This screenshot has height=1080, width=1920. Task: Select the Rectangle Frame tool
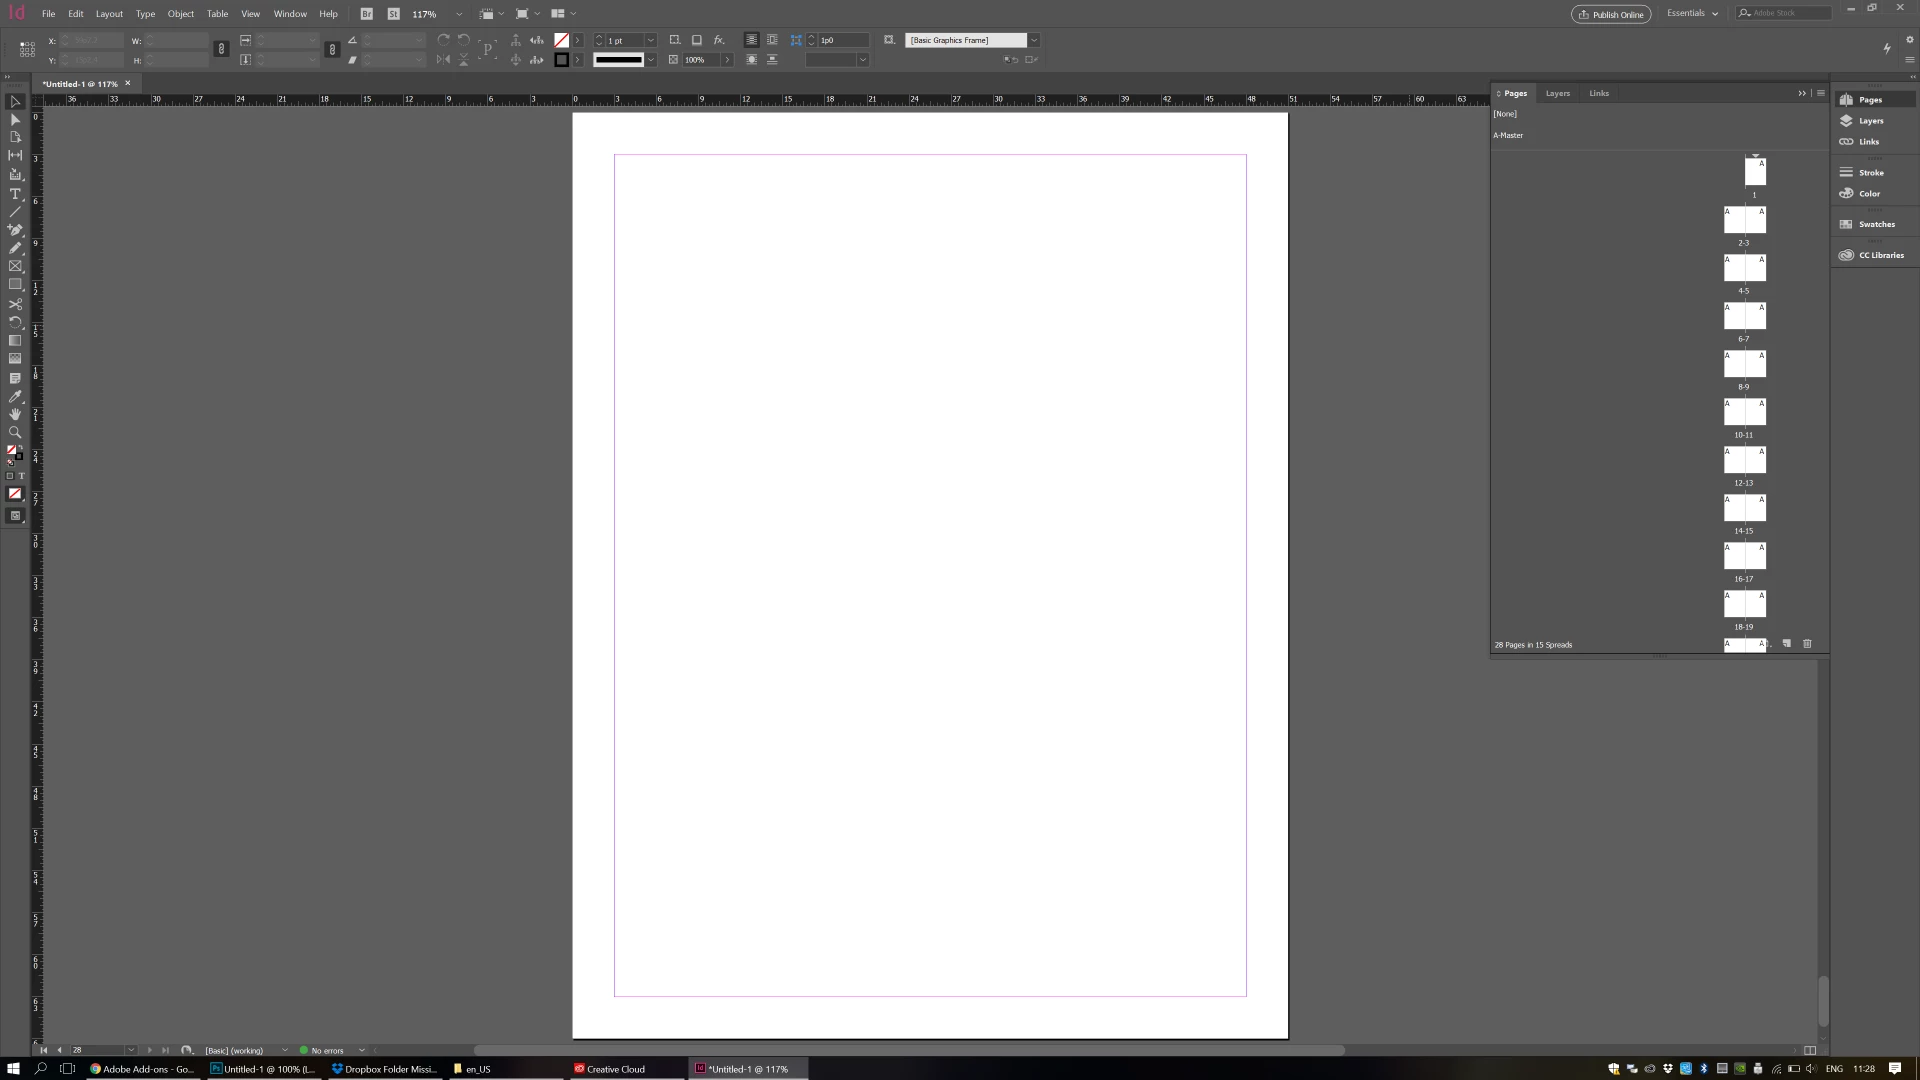pos(15,266)
